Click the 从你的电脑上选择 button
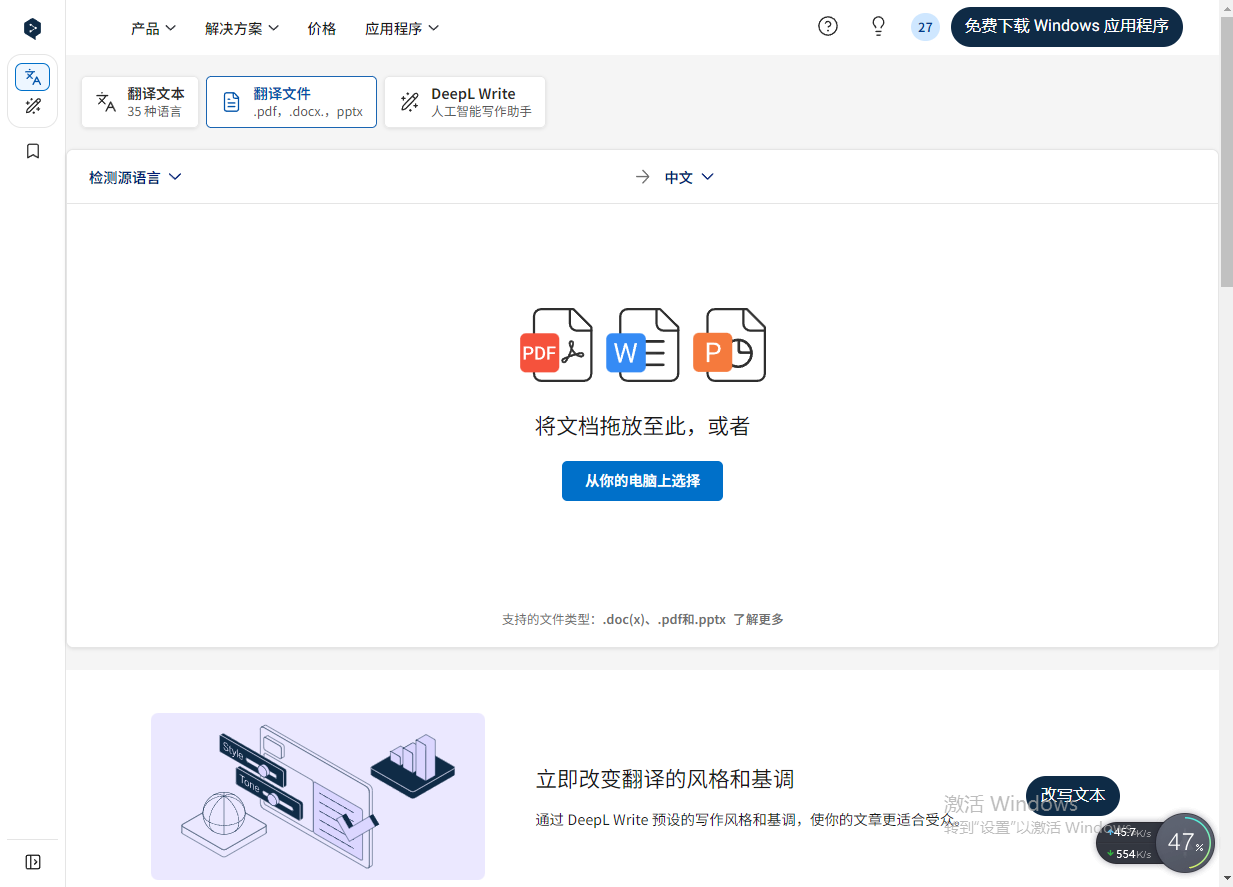 (642, 481)
